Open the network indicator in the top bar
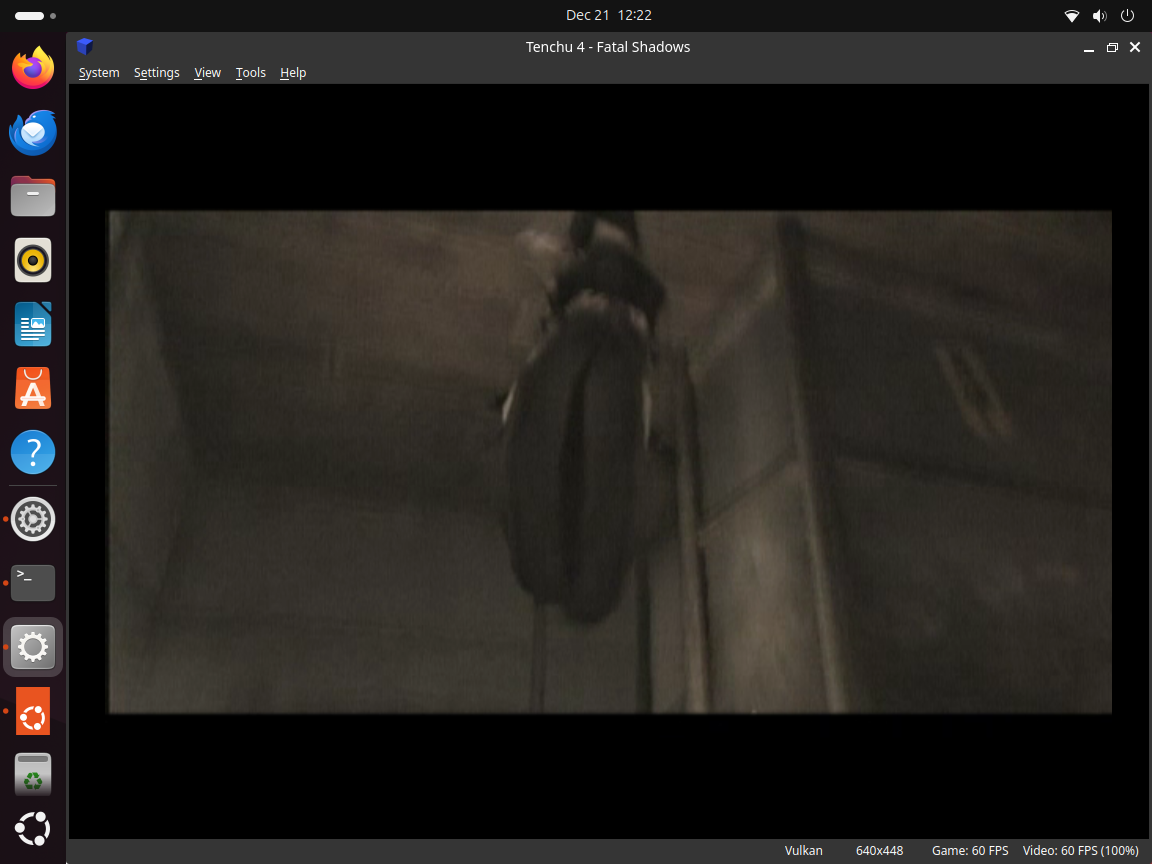The width and height of the screenshot is (1152, 864). point(1072,15)
